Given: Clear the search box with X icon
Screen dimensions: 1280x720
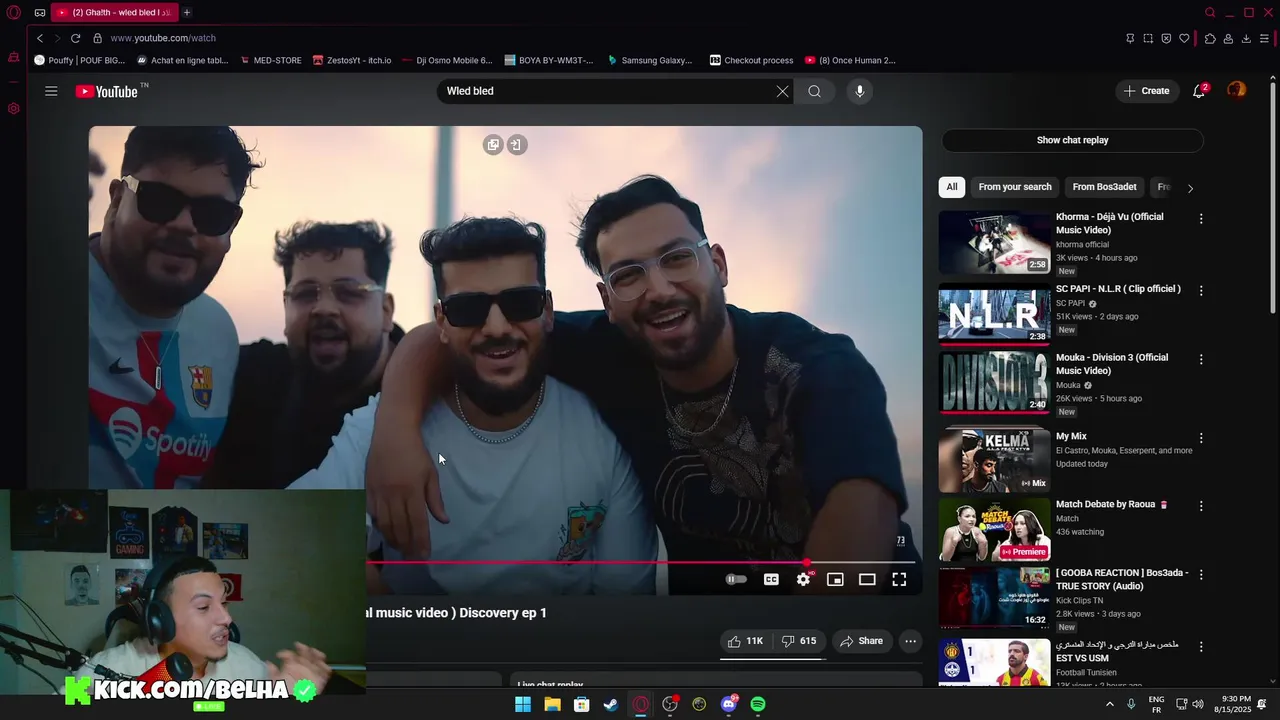Looking at the screenshot, I should point(782,91).
